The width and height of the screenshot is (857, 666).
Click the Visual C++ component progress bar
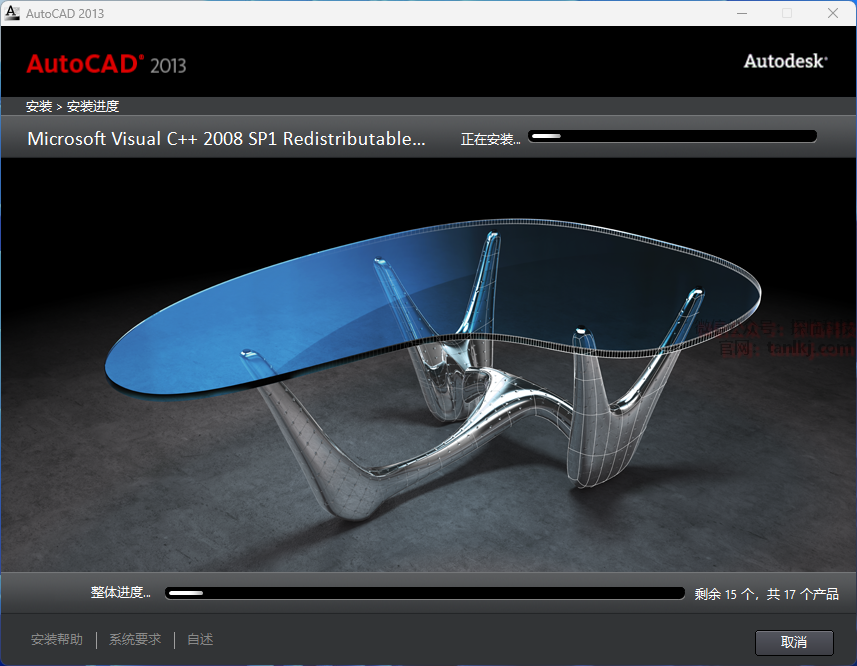click(672, 136)
